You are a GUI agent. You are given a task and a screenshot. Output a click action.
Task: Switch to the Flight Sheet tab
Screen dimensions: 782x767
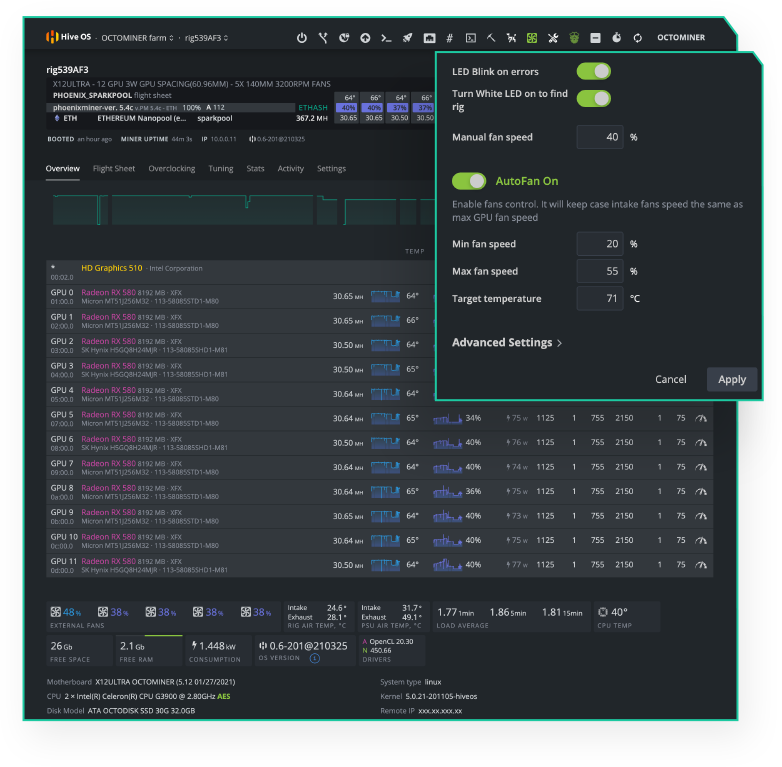[114, 169]
